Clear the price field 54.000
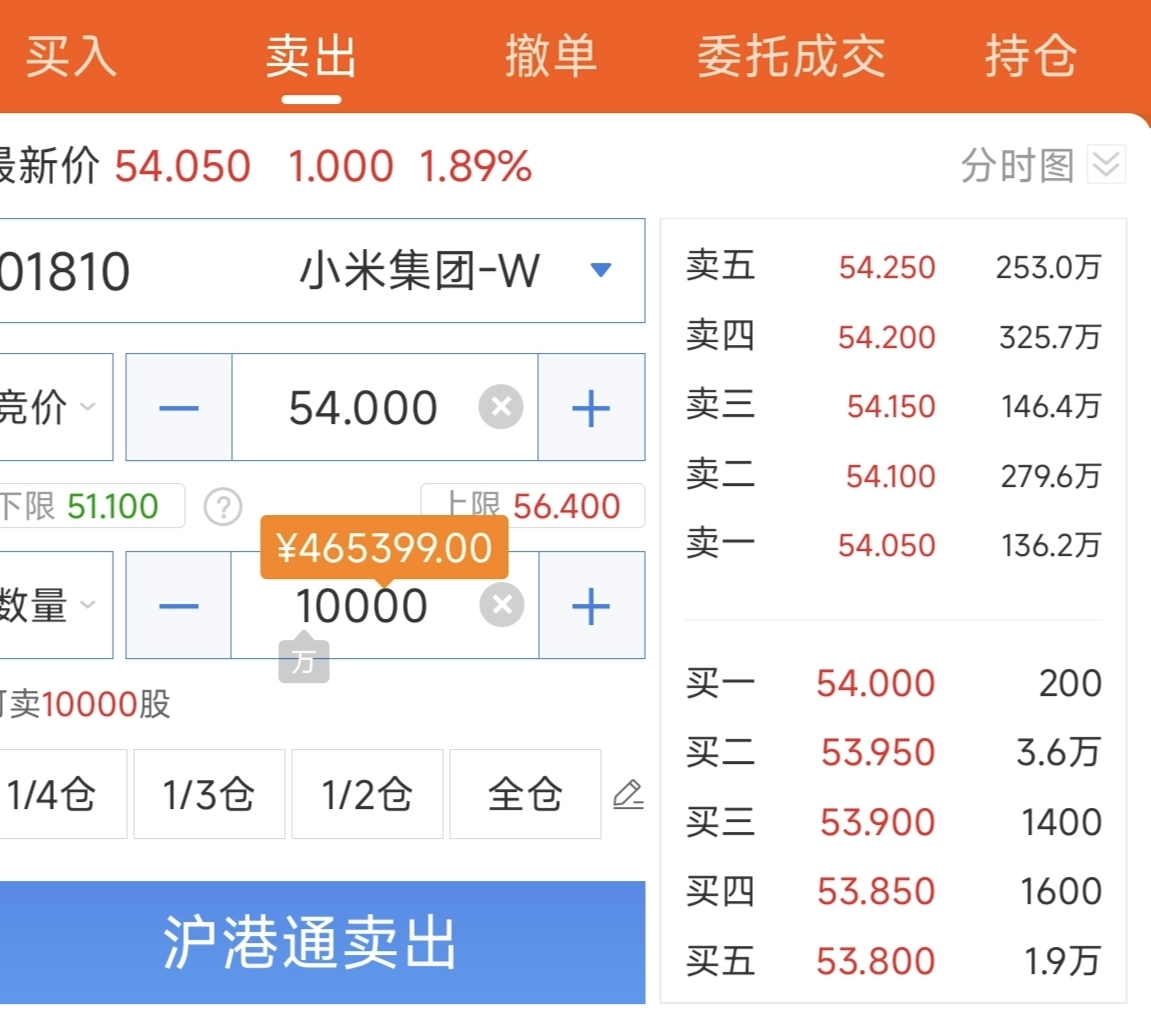 501,407
